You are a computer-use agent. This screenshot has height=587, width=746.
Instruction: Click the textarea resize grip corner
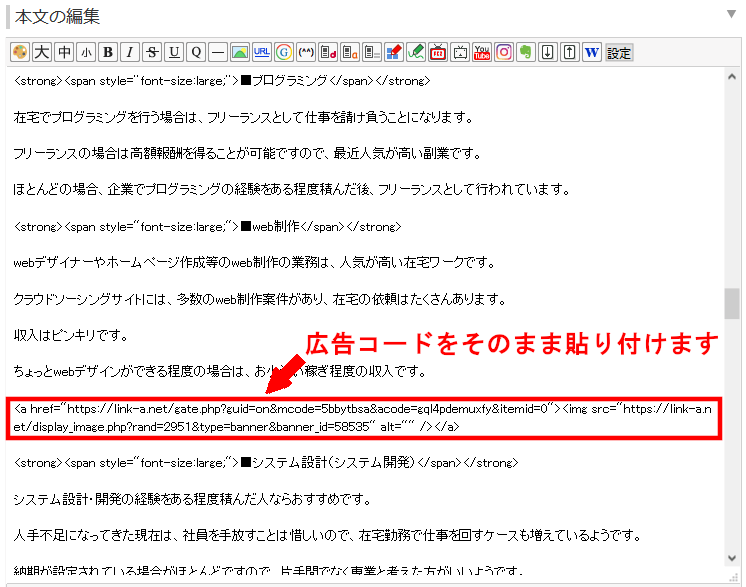(x=734, y=577)
